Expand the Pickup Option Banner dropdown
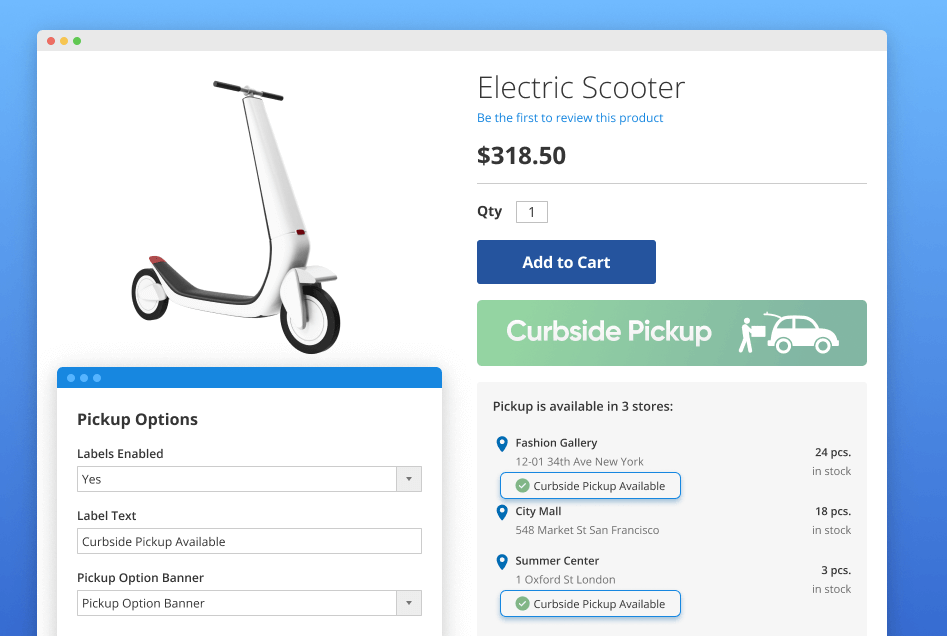 coord(408,603)
